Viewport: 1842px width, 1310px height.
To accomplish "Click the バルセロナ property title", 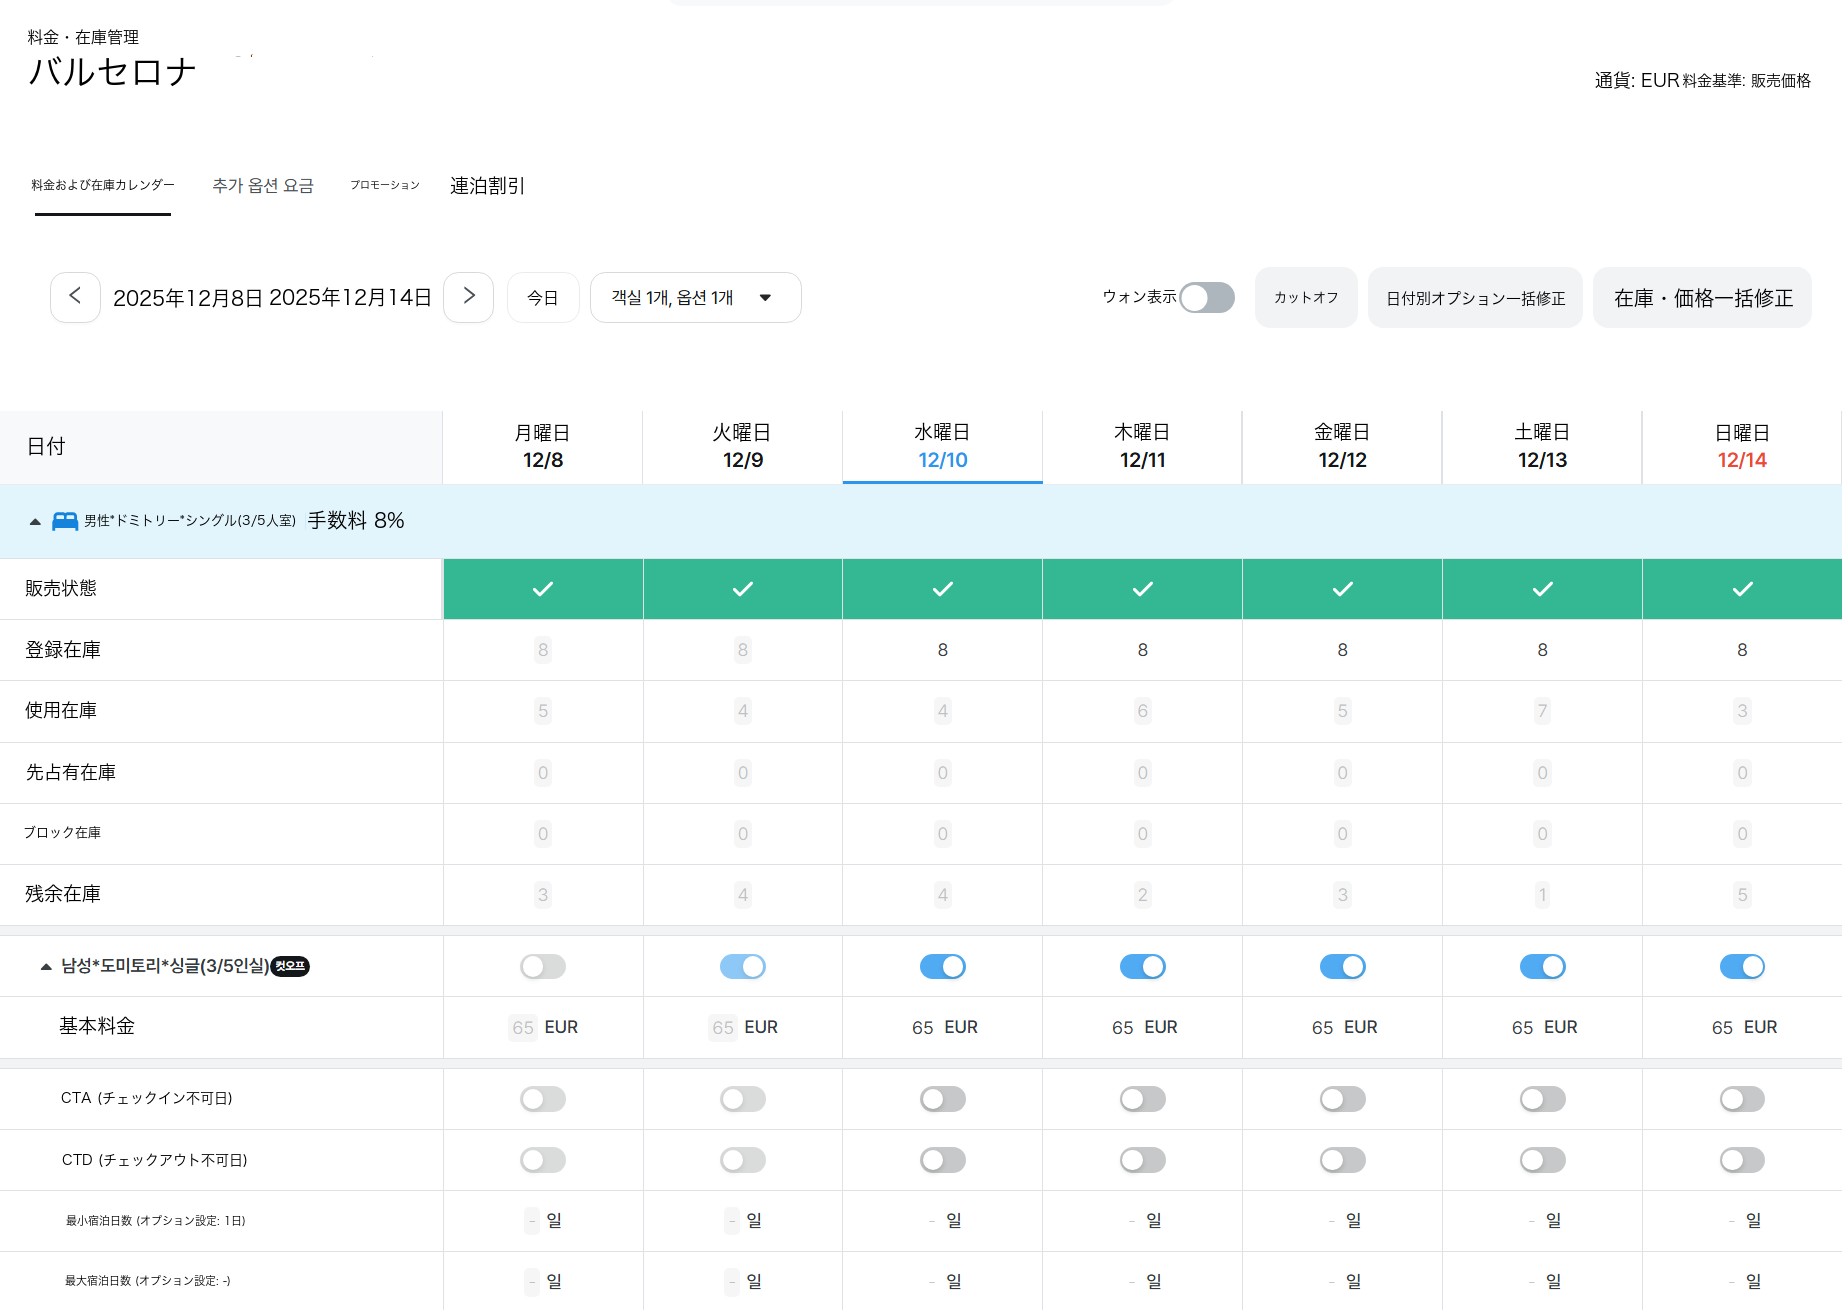I will coord(112,72).
